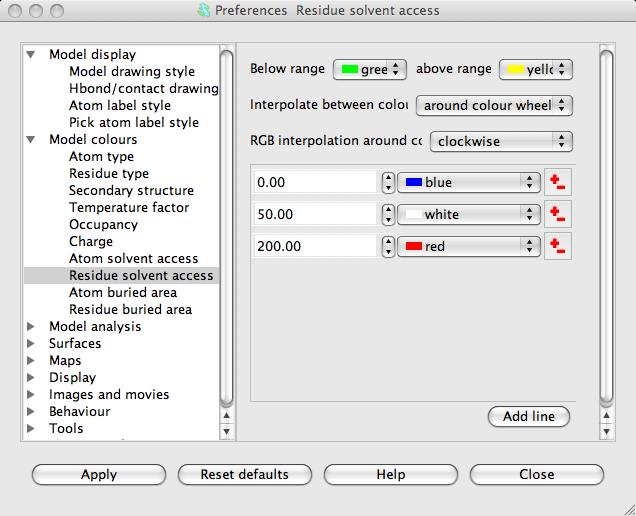Image resolution: width=636 pixels, height=516 pixels.
Task: Click the app icon in the title bar
Action: 204,10
